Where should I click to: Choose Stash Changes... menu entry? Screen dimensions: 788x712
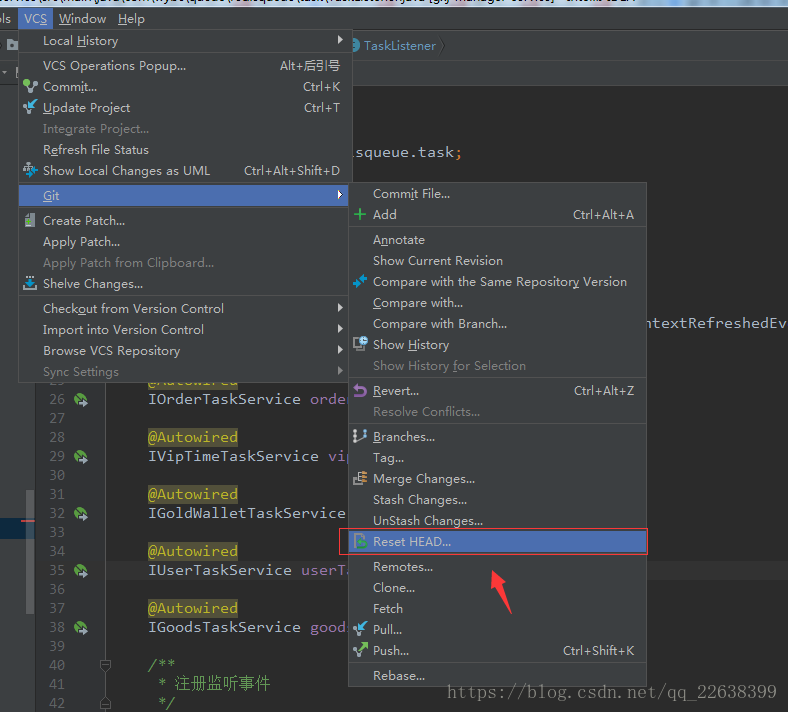point(420,500)
